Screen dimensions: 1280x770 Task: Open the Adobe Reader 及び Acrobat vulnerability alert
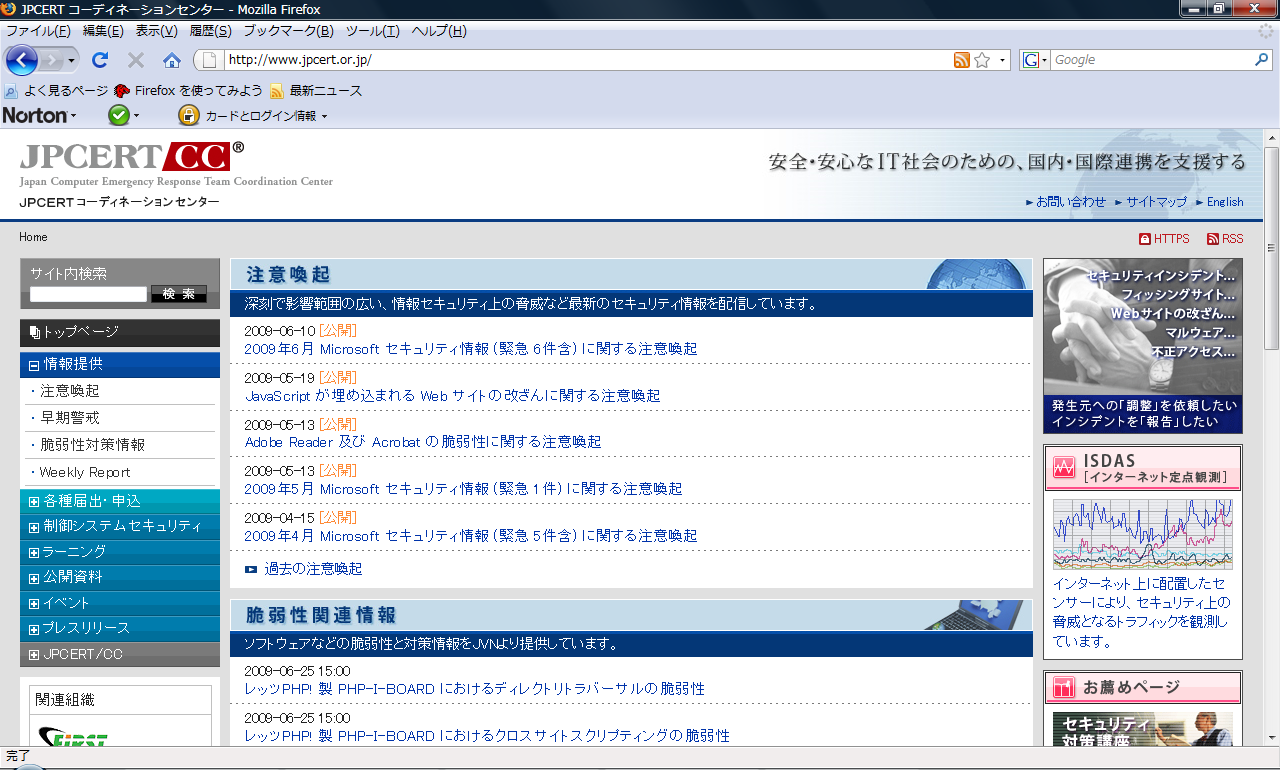pos(423,442)
